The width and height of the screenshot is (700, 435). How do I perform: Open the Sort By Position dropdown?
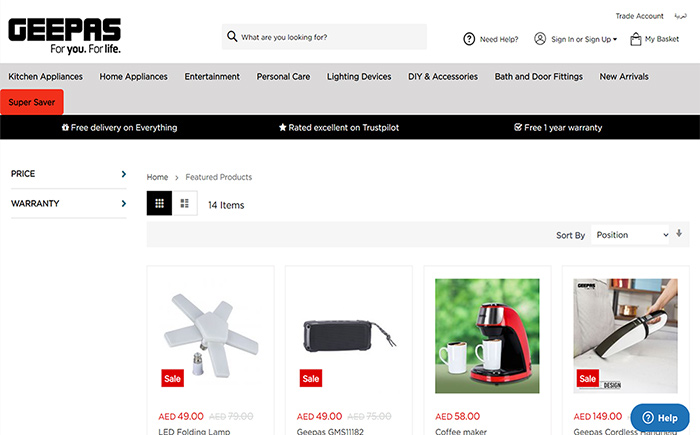click(630, 235)
